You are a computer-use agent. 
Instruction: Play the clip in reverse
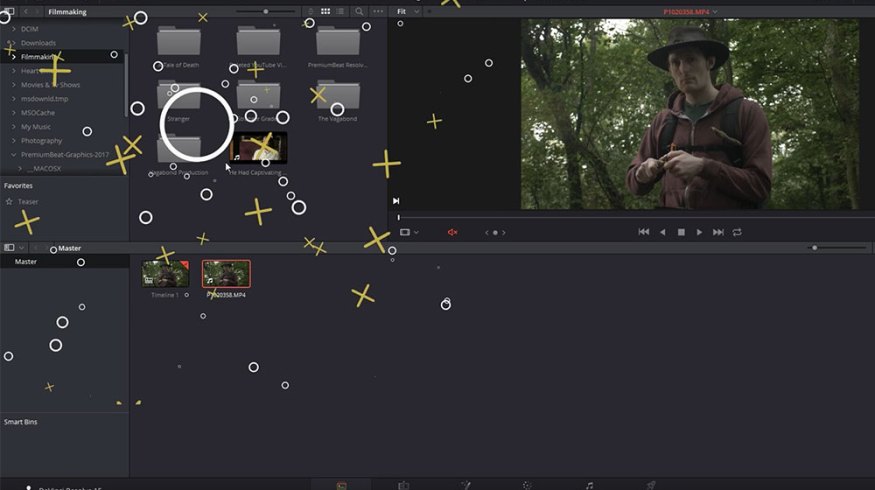(x=662, y=232)
